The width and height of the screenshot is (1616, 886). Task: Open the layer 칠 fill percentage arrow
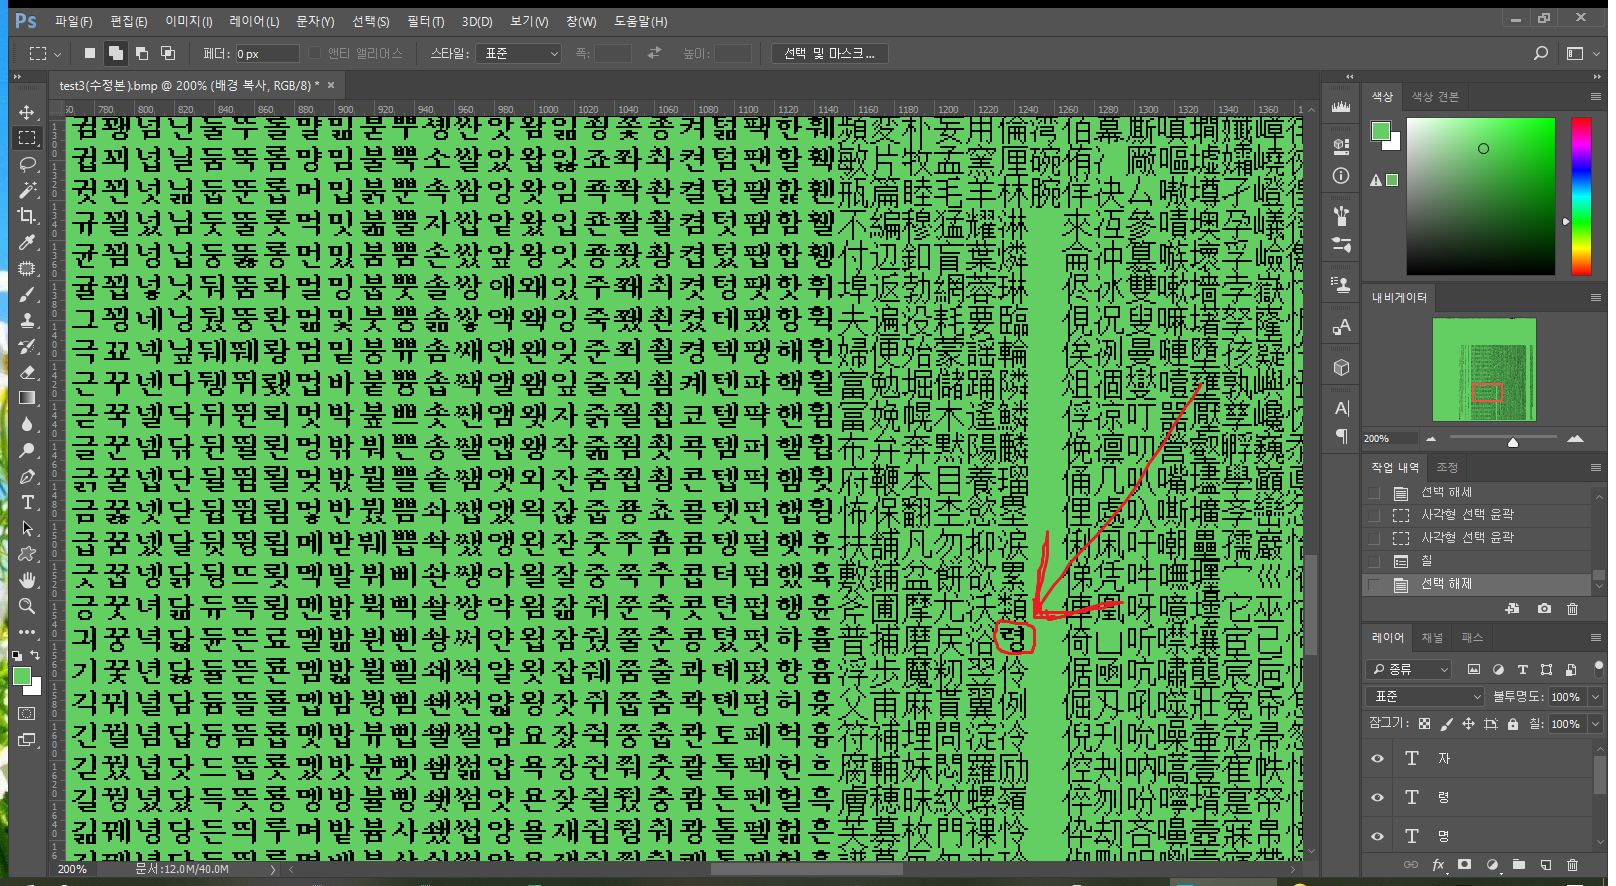pos(1595,724)
